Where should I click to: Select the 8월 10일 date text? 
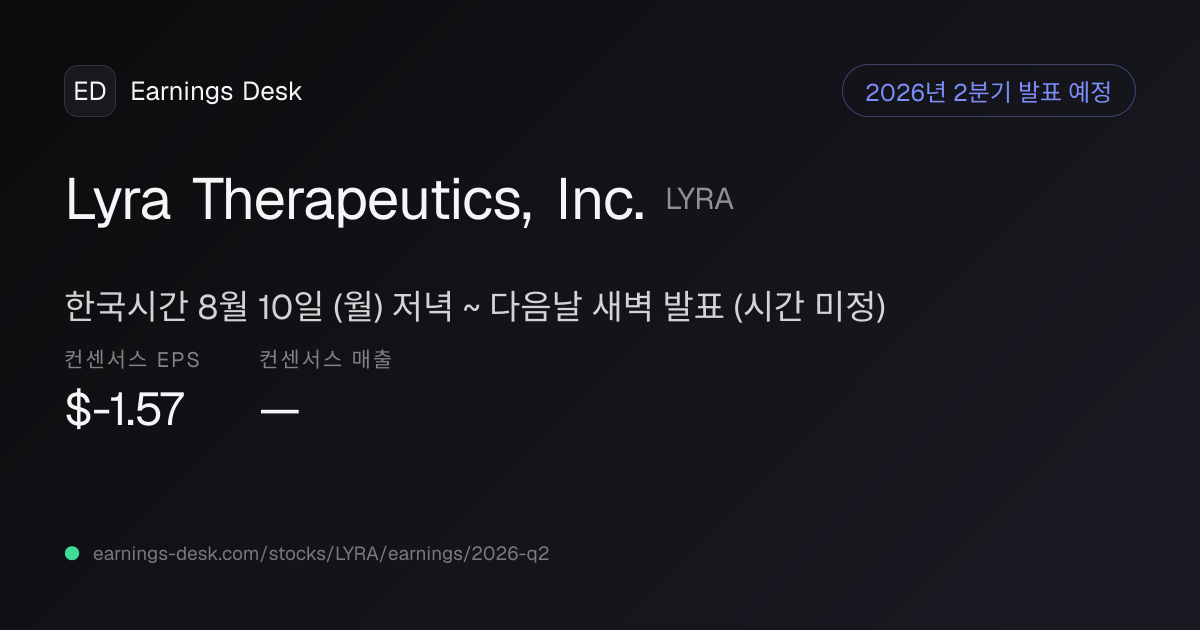pos(259,307)
